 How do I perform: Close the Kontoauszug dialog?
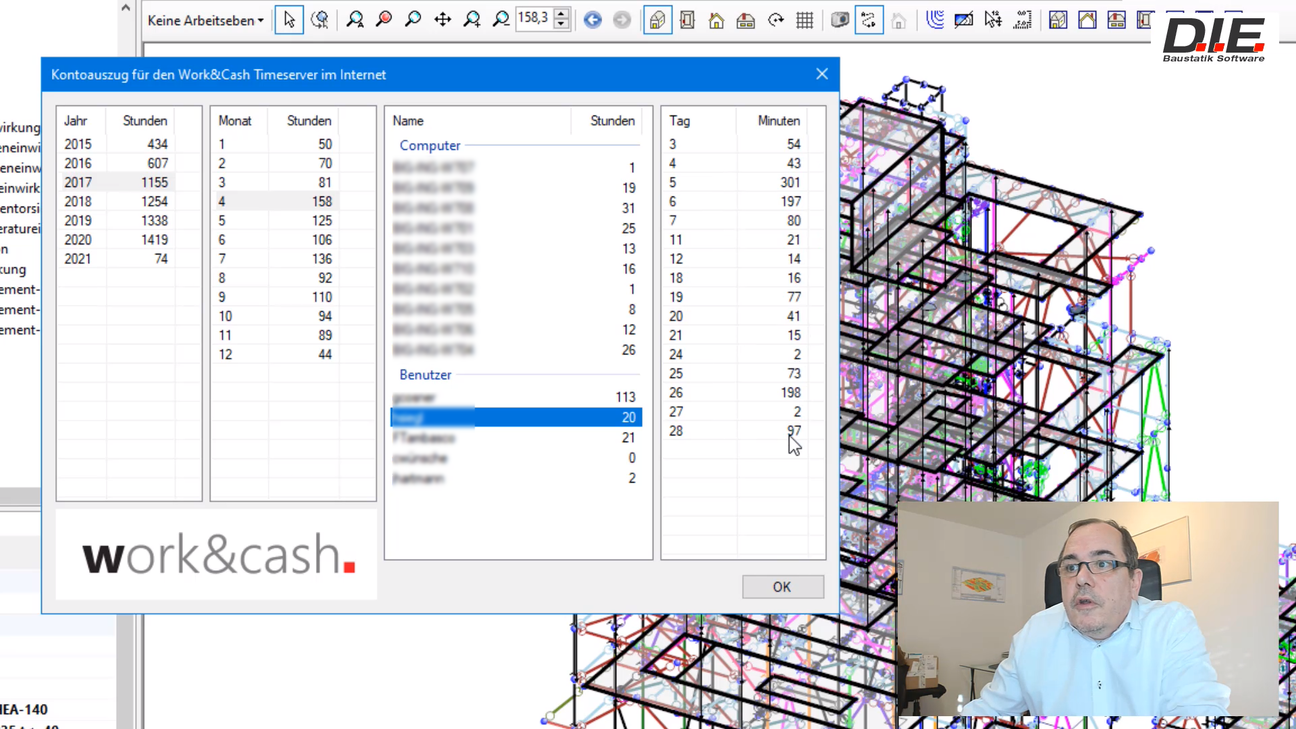[x=821, y=74]
